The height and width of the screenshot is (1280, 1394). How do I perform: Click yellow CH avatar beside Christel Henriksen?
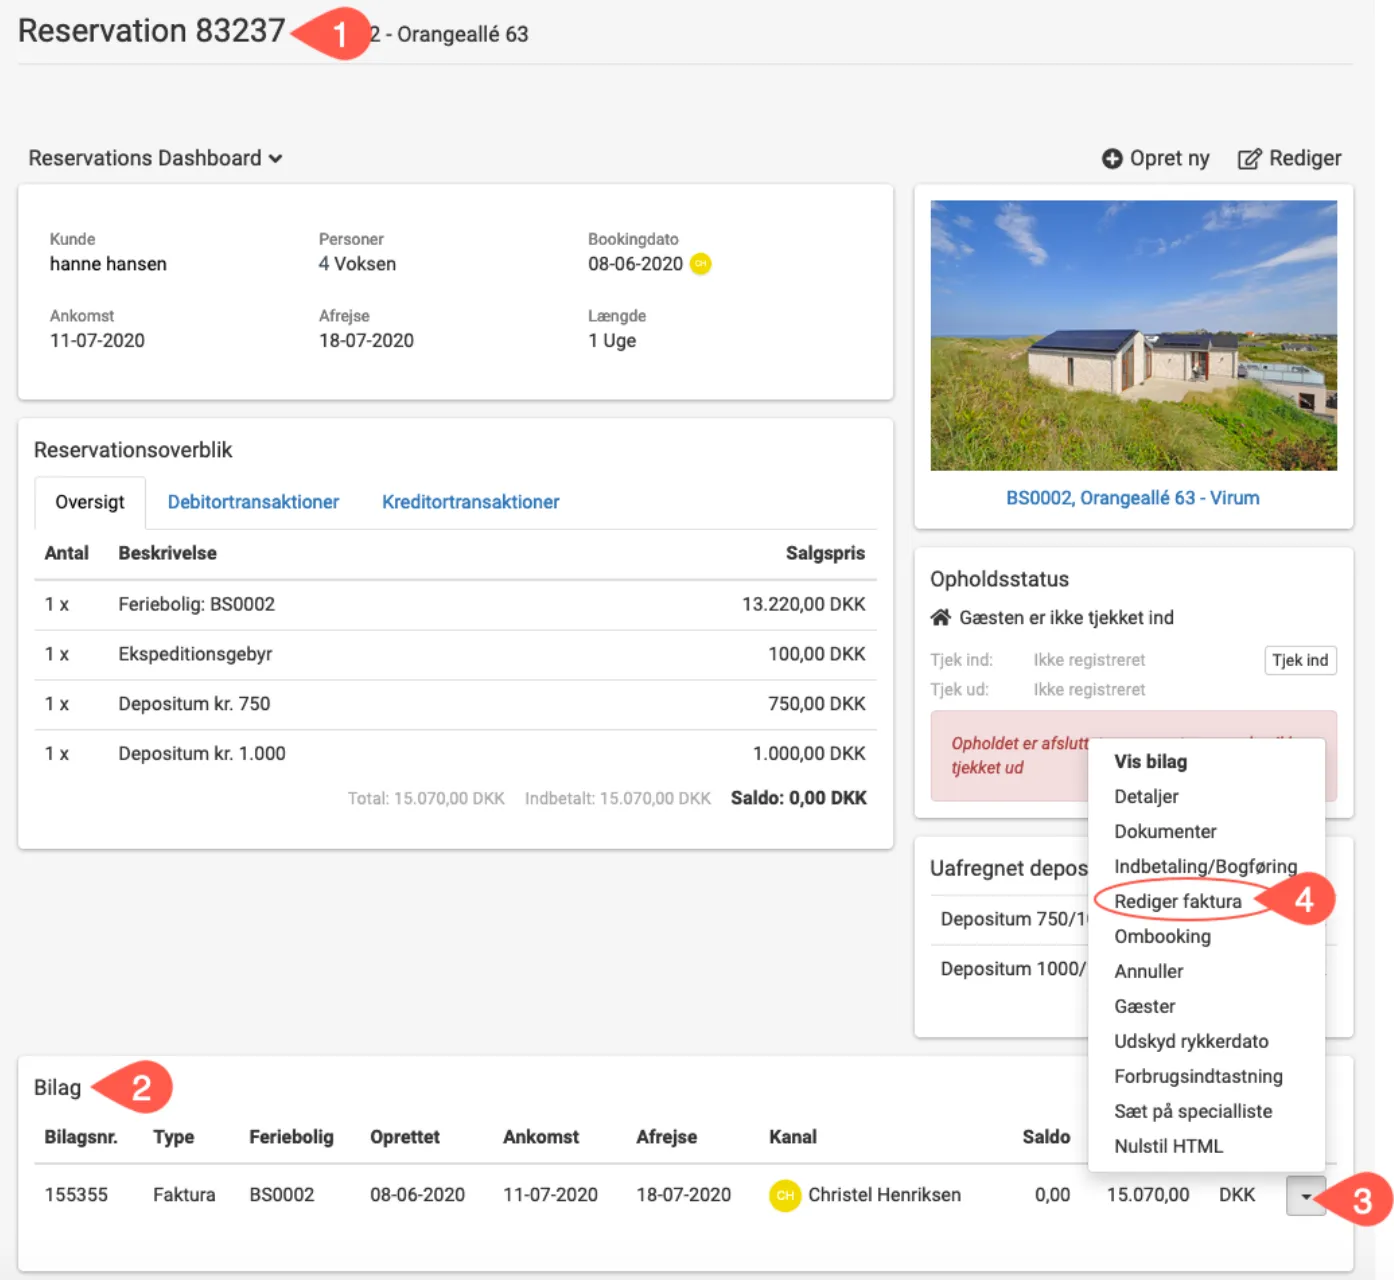(785, 1195)
